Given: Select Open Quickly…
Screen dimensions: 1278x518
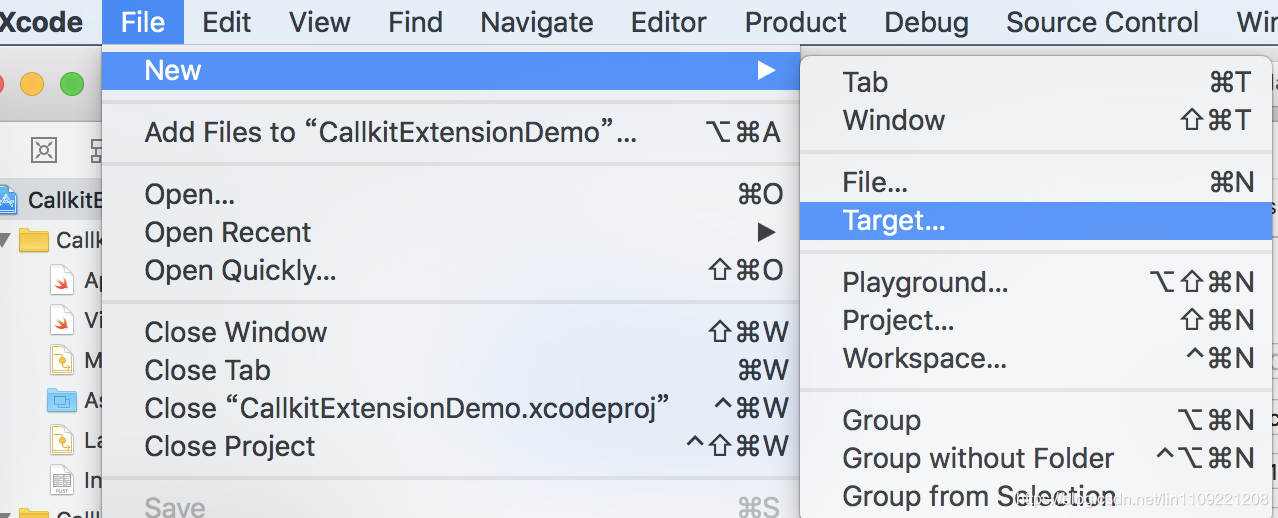Looking at the screenshot, I should 450,270.
